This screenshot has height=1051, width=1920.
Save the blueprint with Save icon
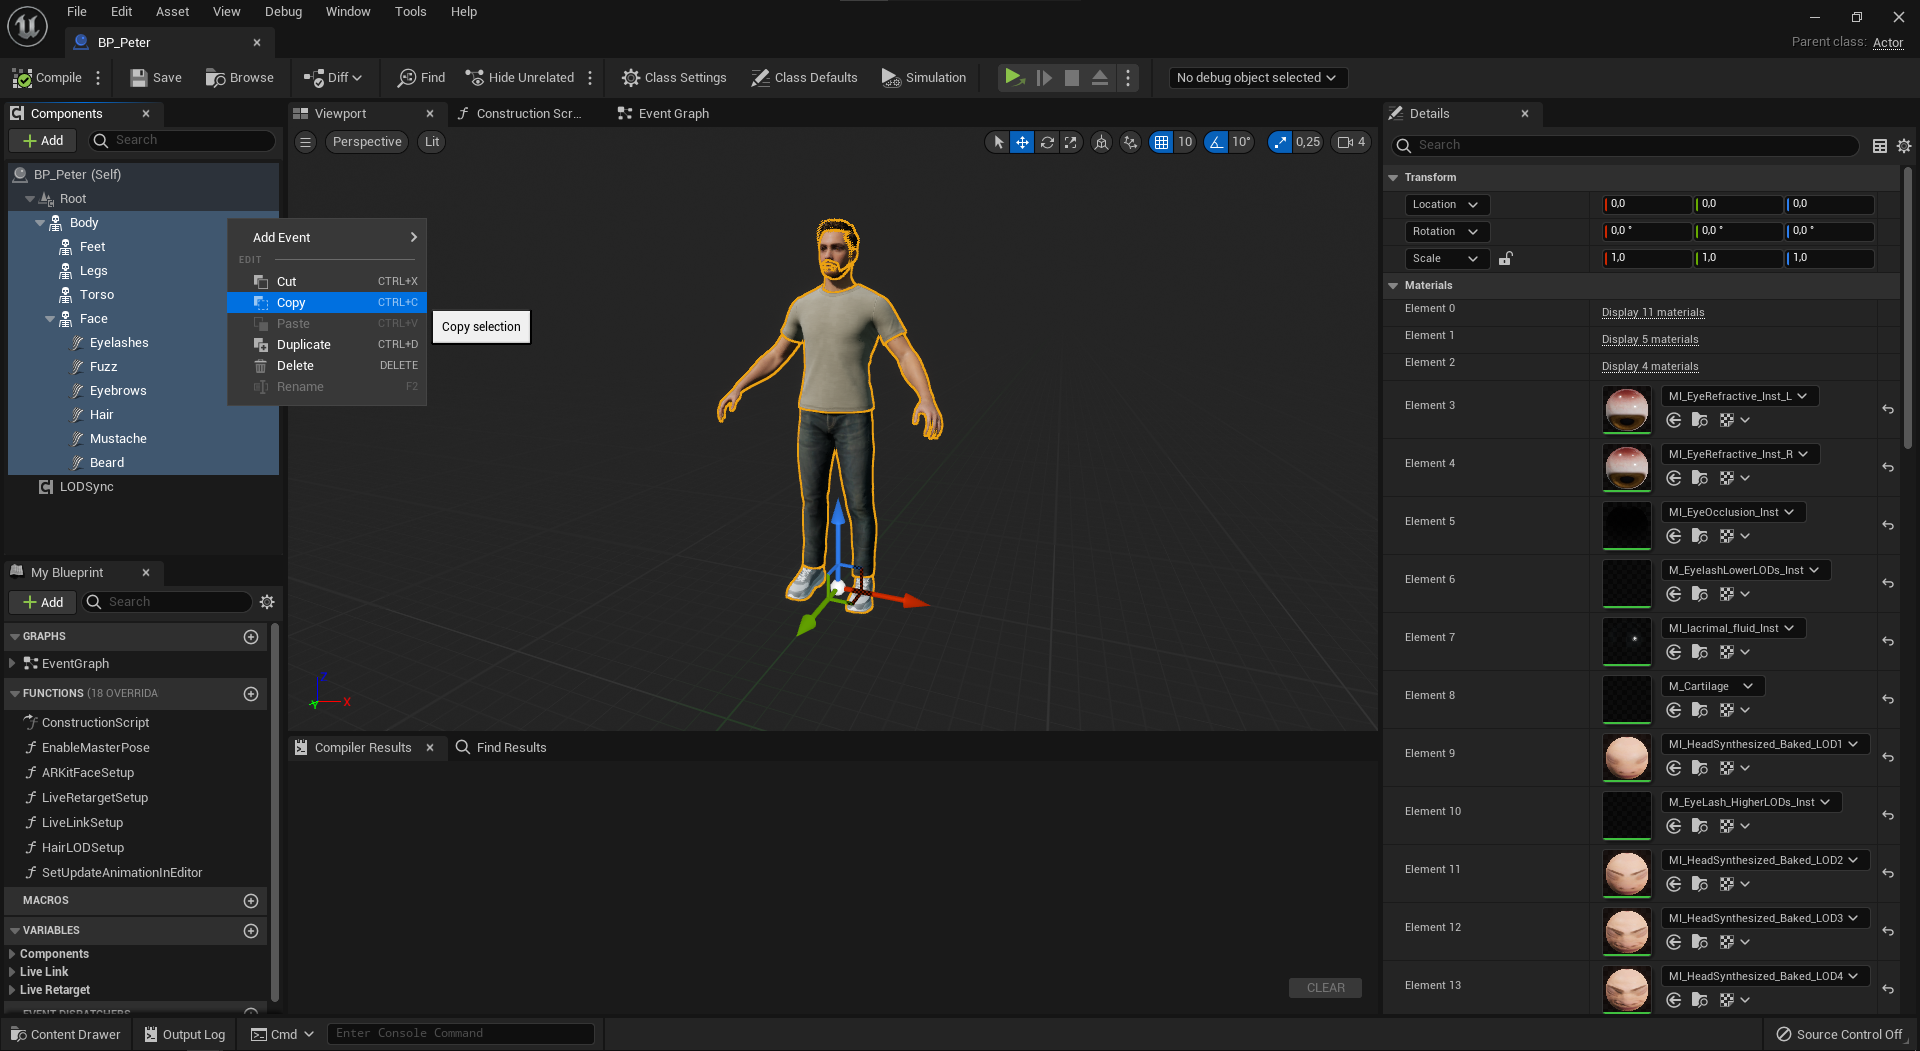pyautogui.click(x=139, y=78)
